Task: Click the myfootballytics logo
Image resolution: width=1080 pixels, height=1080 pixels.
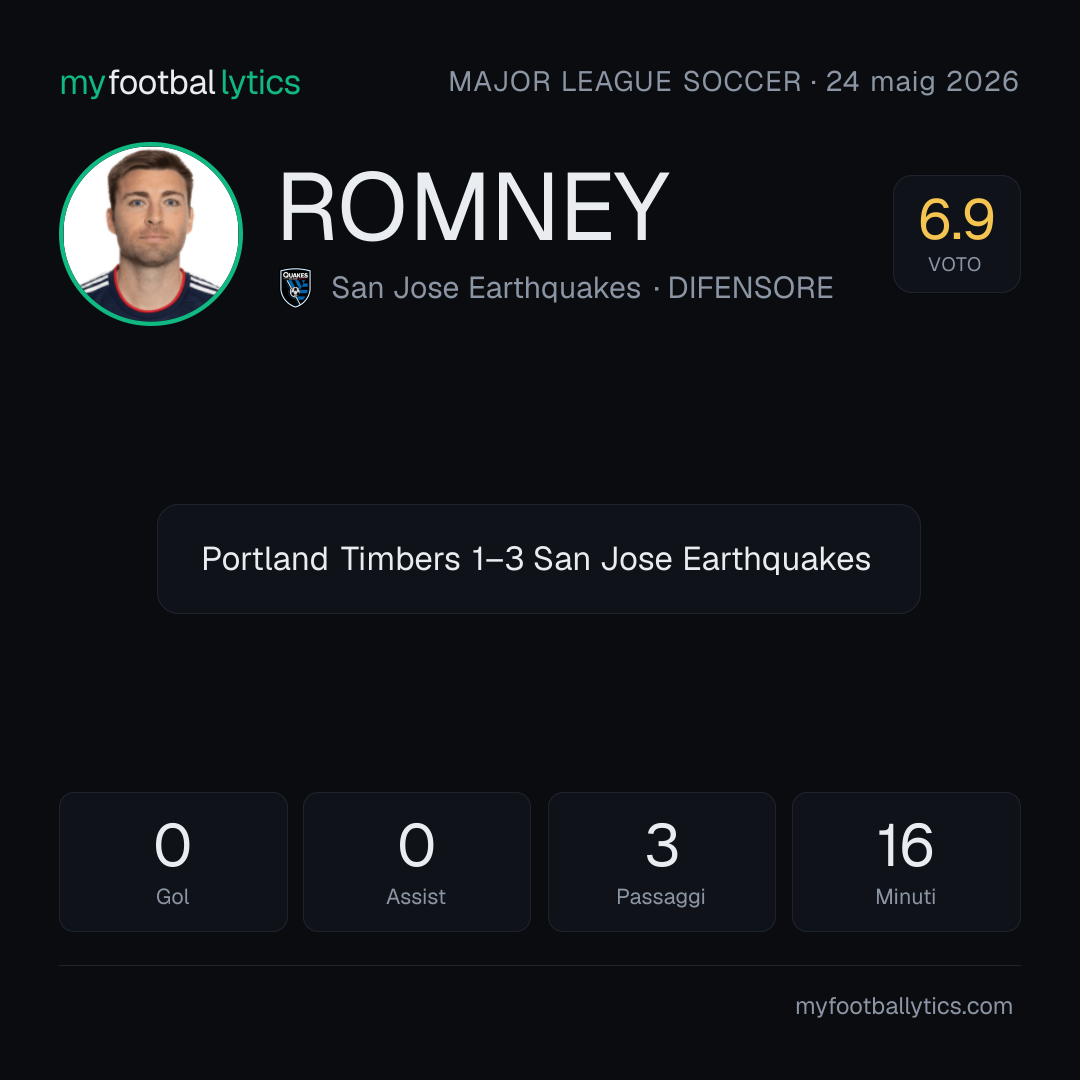Action: pos(180,83)
